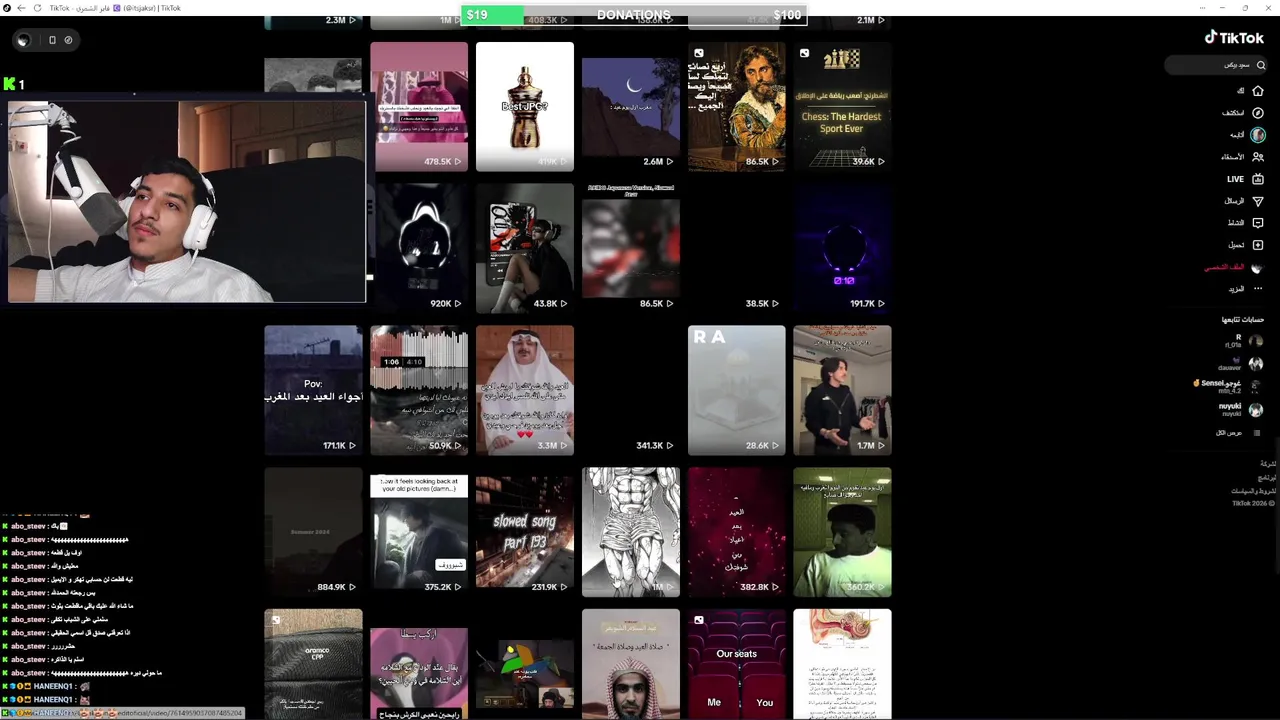Open the Friends people icon

tap(1258, 157)
